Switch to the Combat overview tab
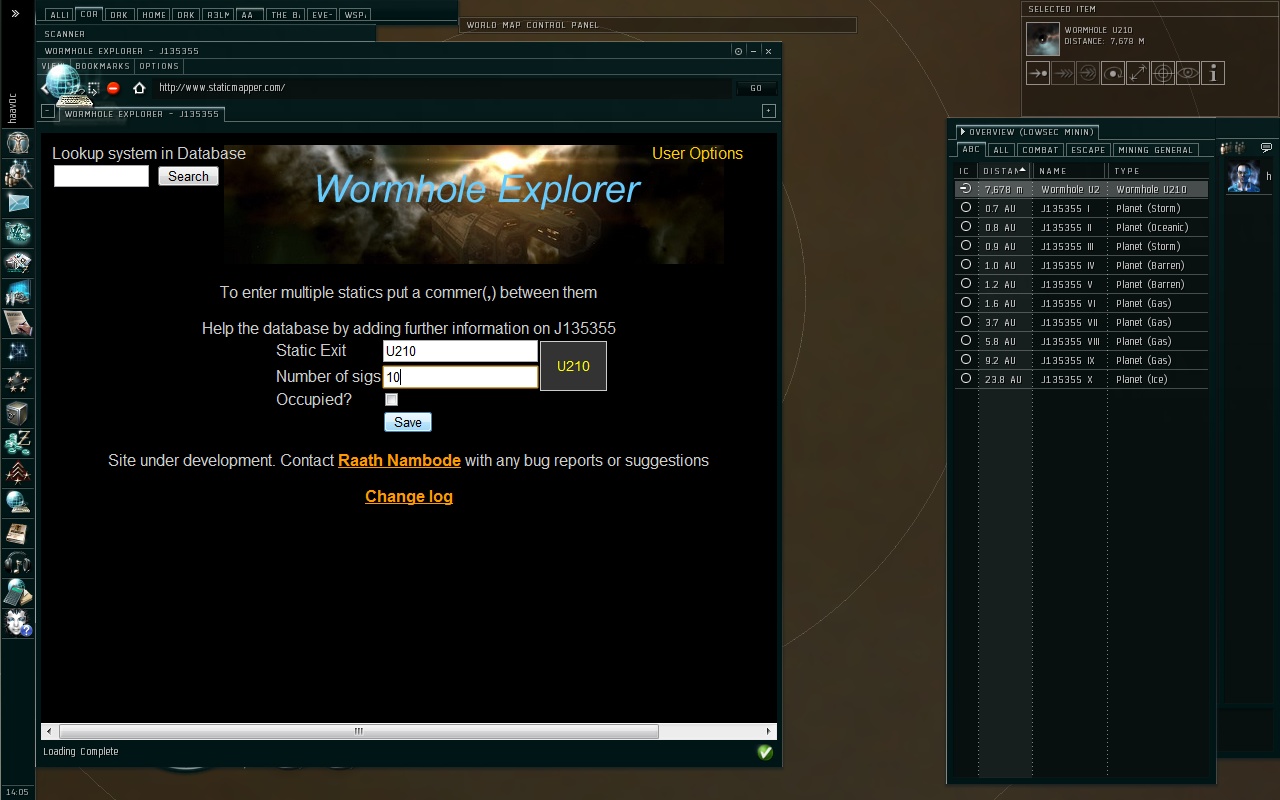Image resolution: width=1280 pixels, height=800 pixels. [x=1039, y=150]
